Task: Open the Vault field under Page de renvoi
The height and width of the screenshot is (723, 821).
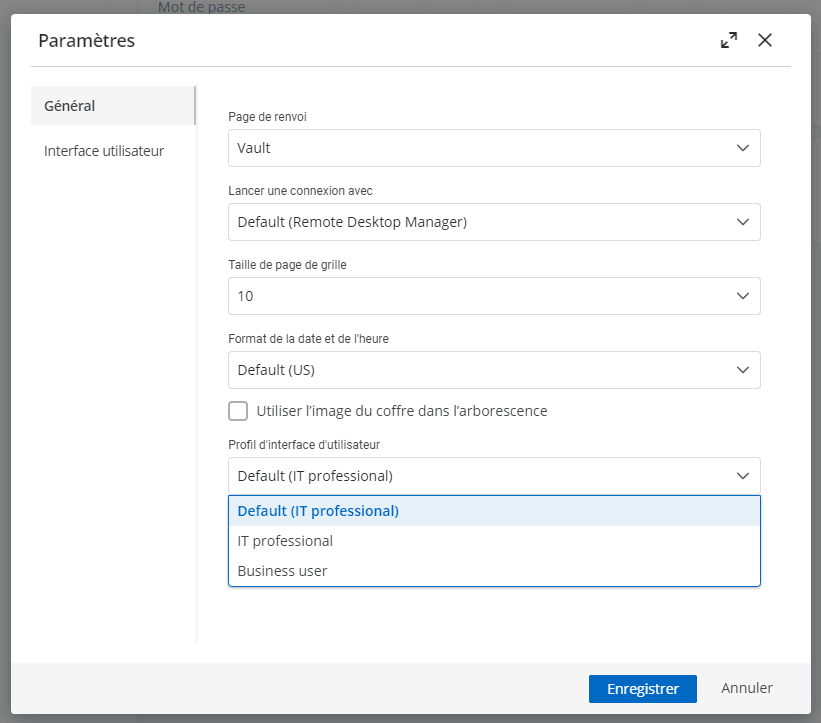Action: (x=480, y=148)
